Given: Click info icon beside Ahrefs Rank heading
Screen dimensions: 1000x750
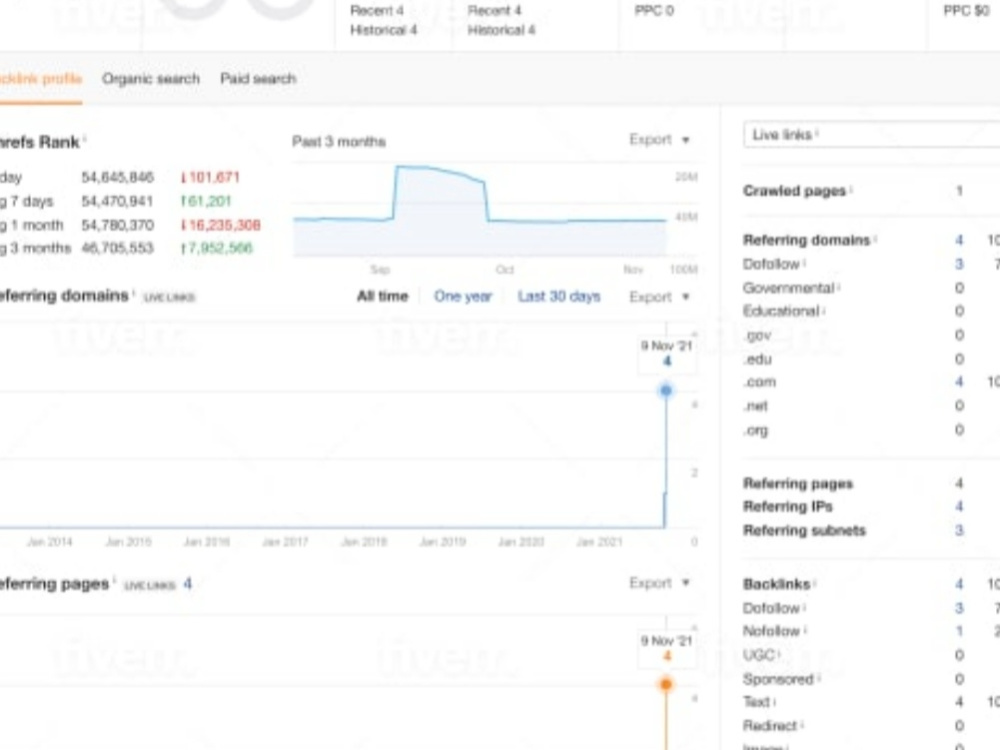Looking at the screenshot, I should [x=85, y=138].
